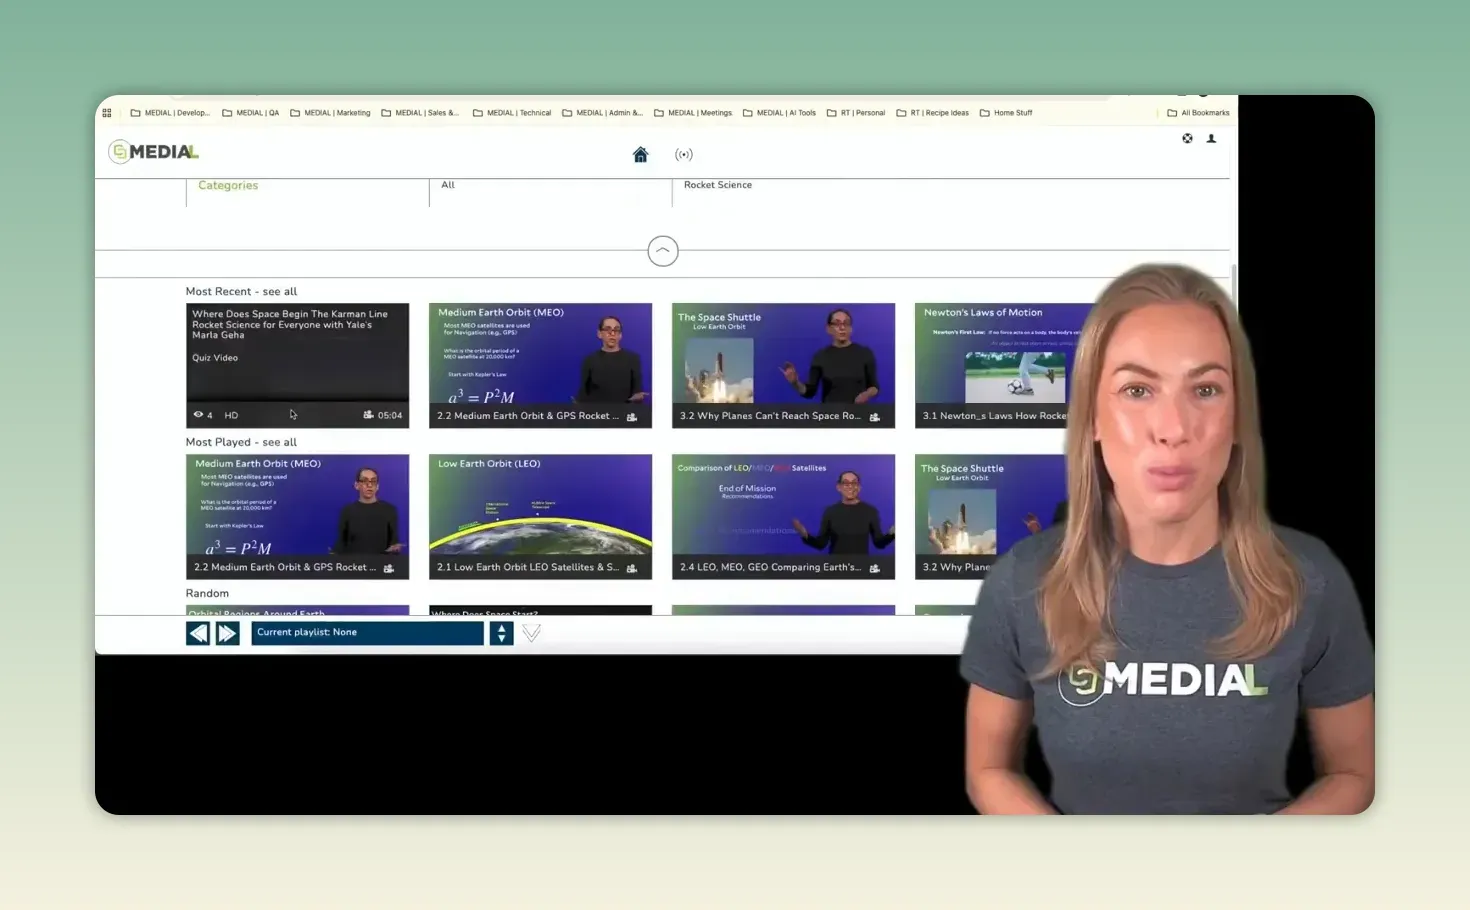
Task: Open the Current playlist dropdown
Action: 367,633
